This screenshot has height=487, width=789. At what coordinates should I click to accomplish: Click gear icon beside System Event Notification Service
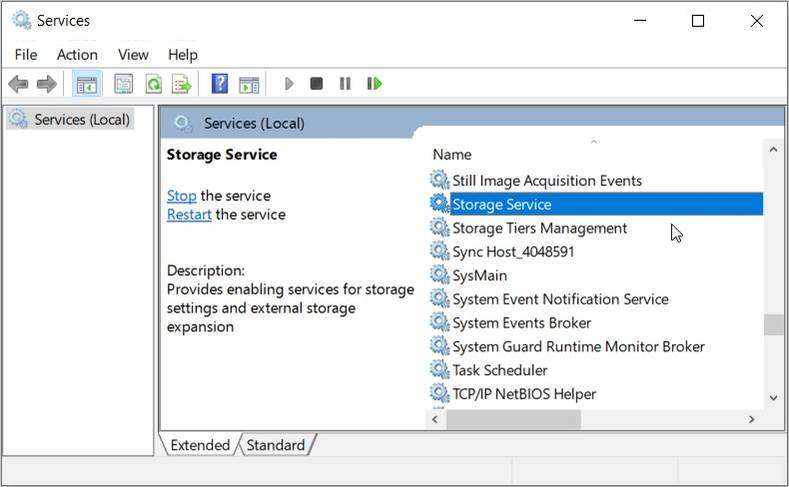(x=439, y=298)
